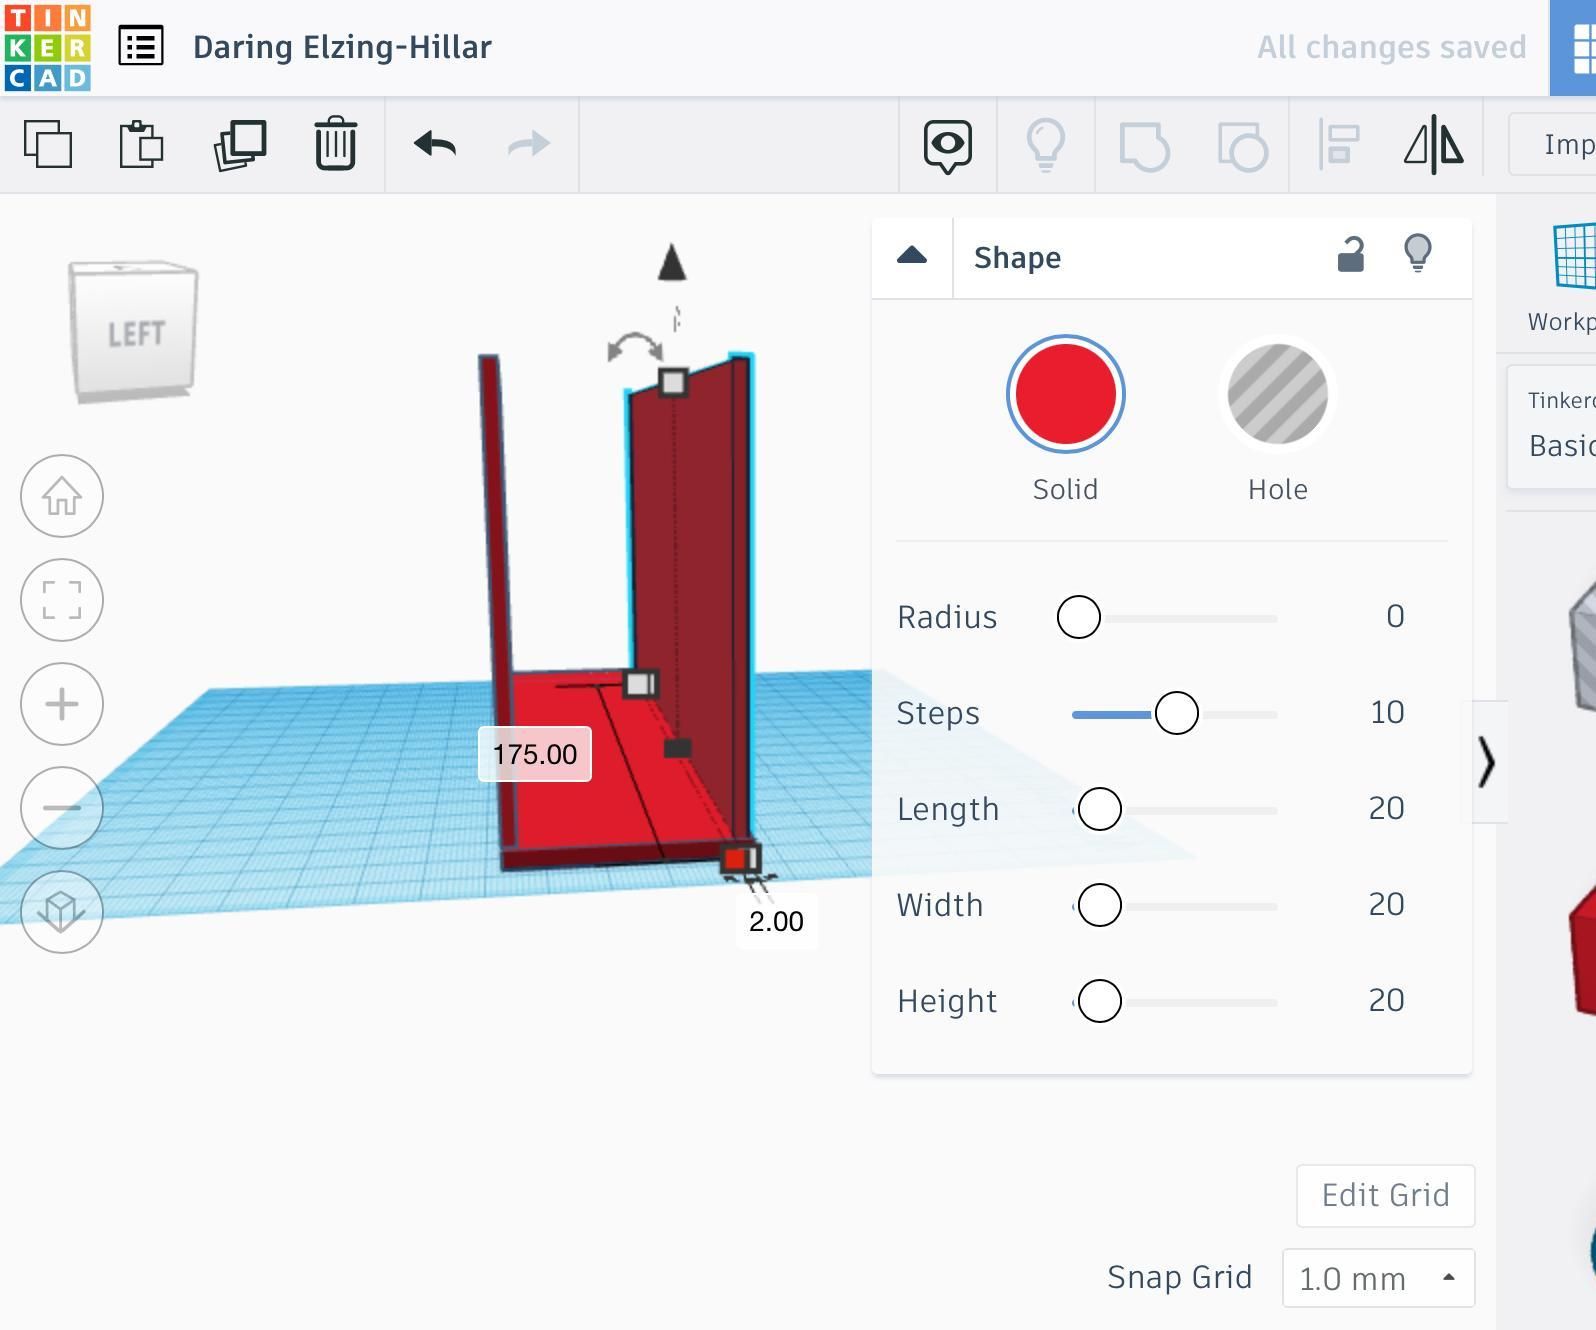Activate the Mirror tool
Screen dimensions: 1596x1330
pyautogui.click(x=1434, y=145)
